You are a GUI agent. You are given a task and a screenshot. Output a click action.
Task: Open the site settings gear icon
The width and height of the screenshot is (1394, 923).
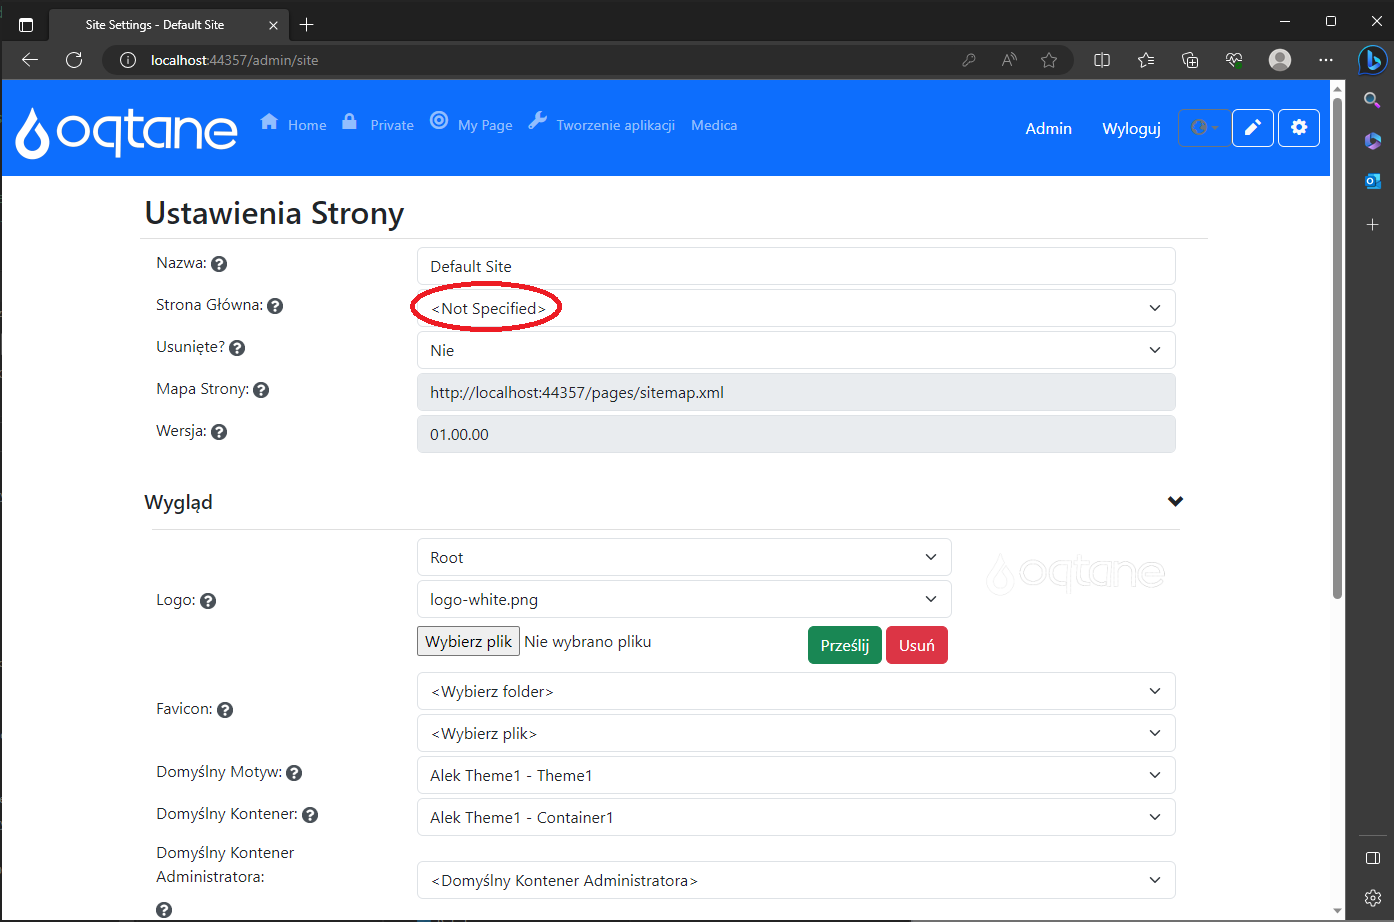pyautogui.click(x=1298, y=128)
